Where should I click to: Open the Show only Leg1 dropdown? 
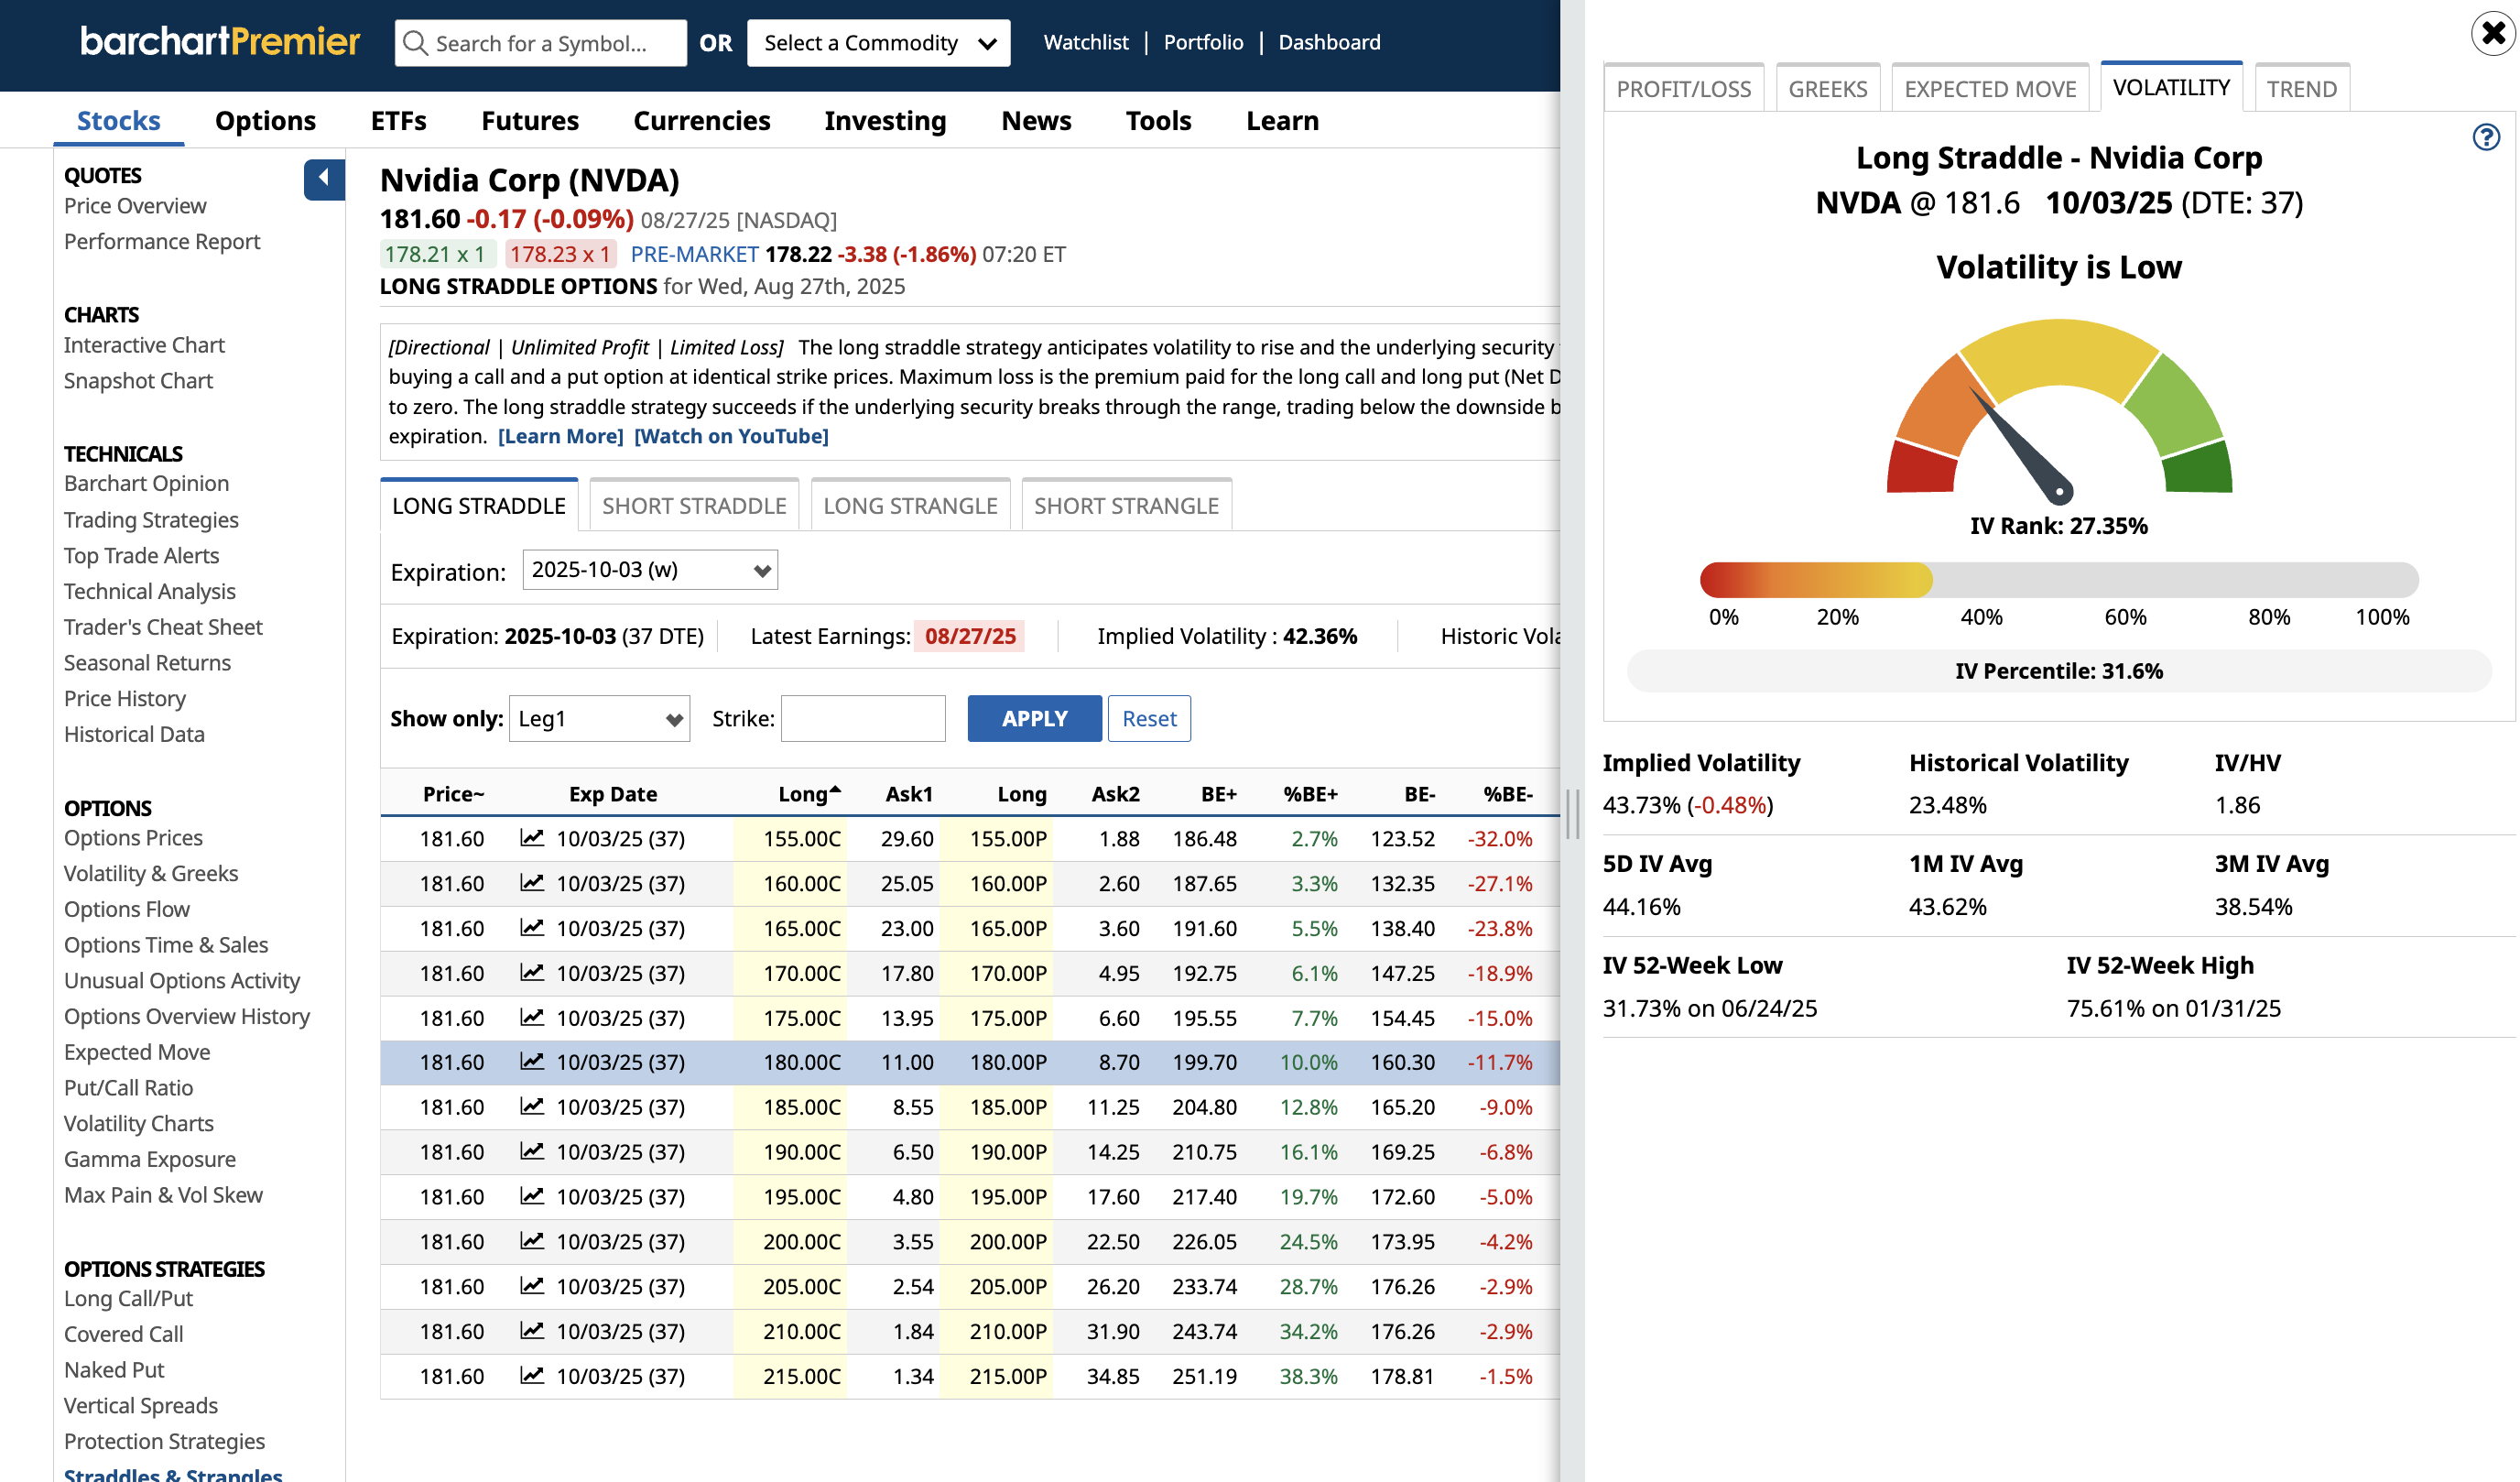599,719
